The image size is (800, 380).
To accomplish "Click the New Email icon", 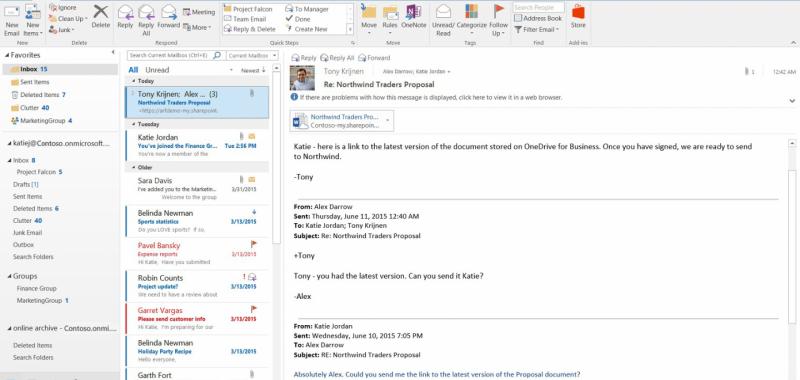I will (11, 12).
